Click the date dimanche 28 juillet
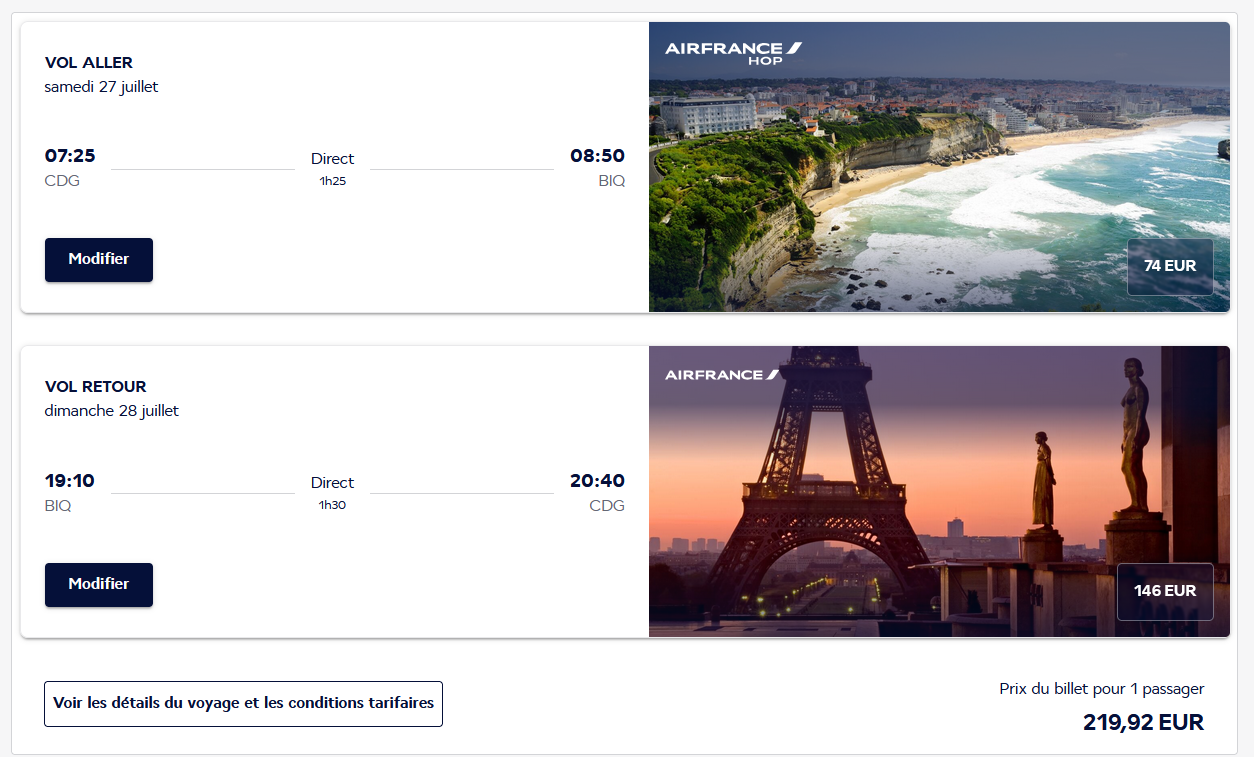Viewport: 1254px width, 757px height. point(112,411)
